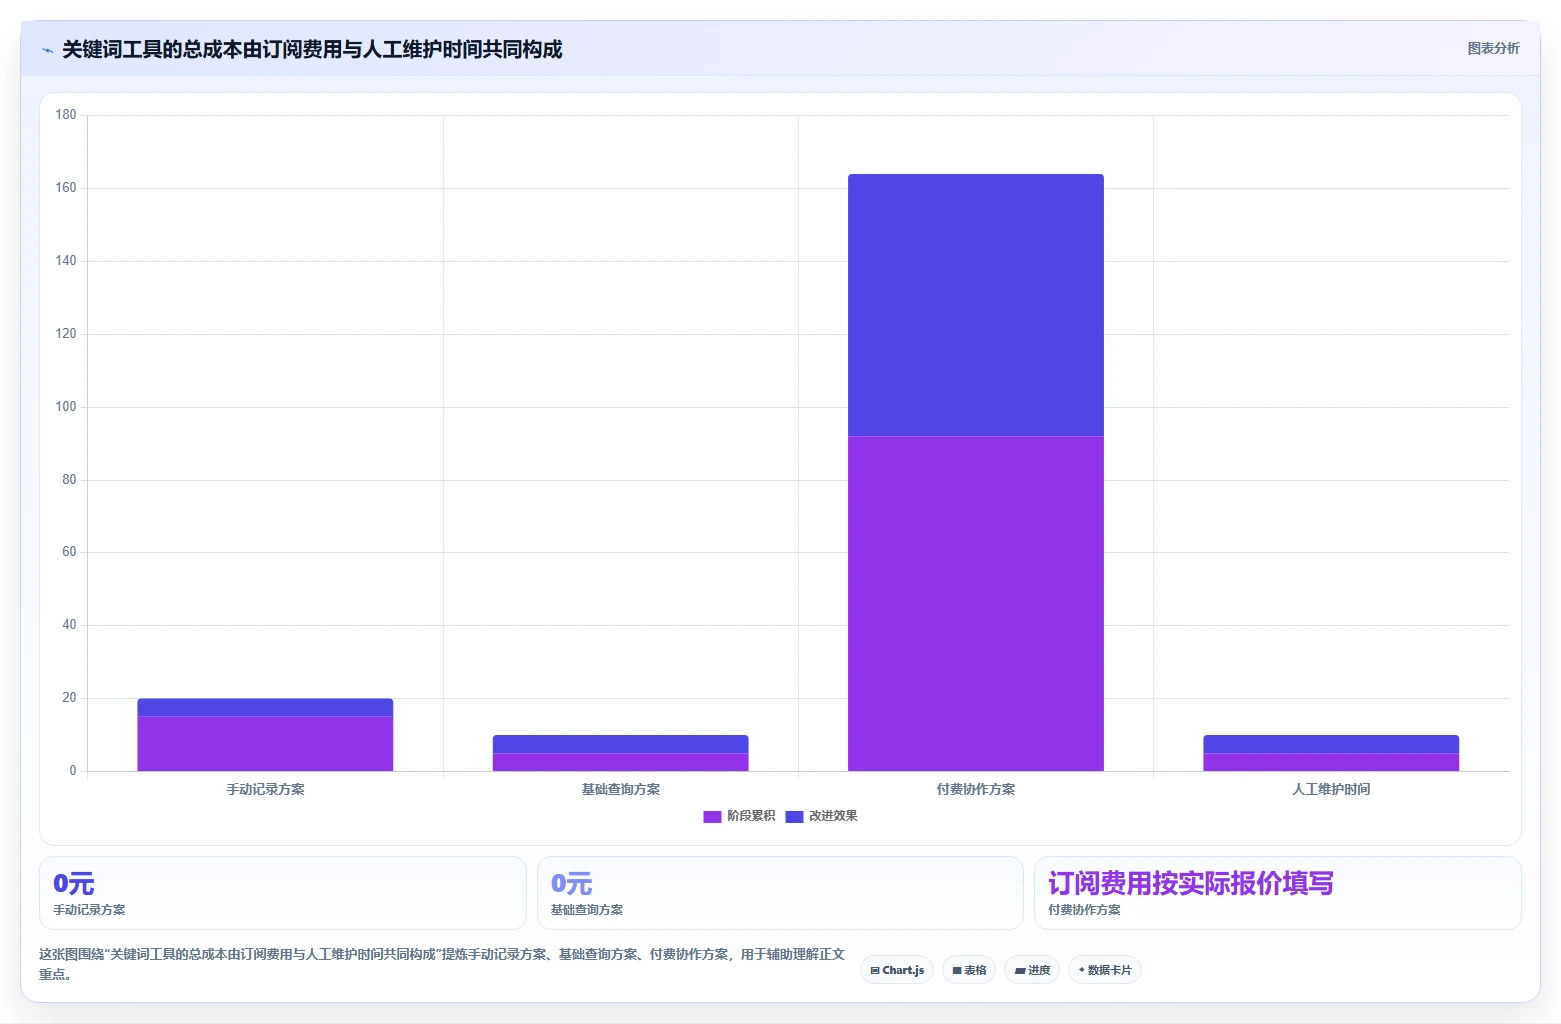The width and height of the screenshot is (1561, 1024).
Task: Select the 数据卡片 chip
Action: click(x=1105, y=970)
